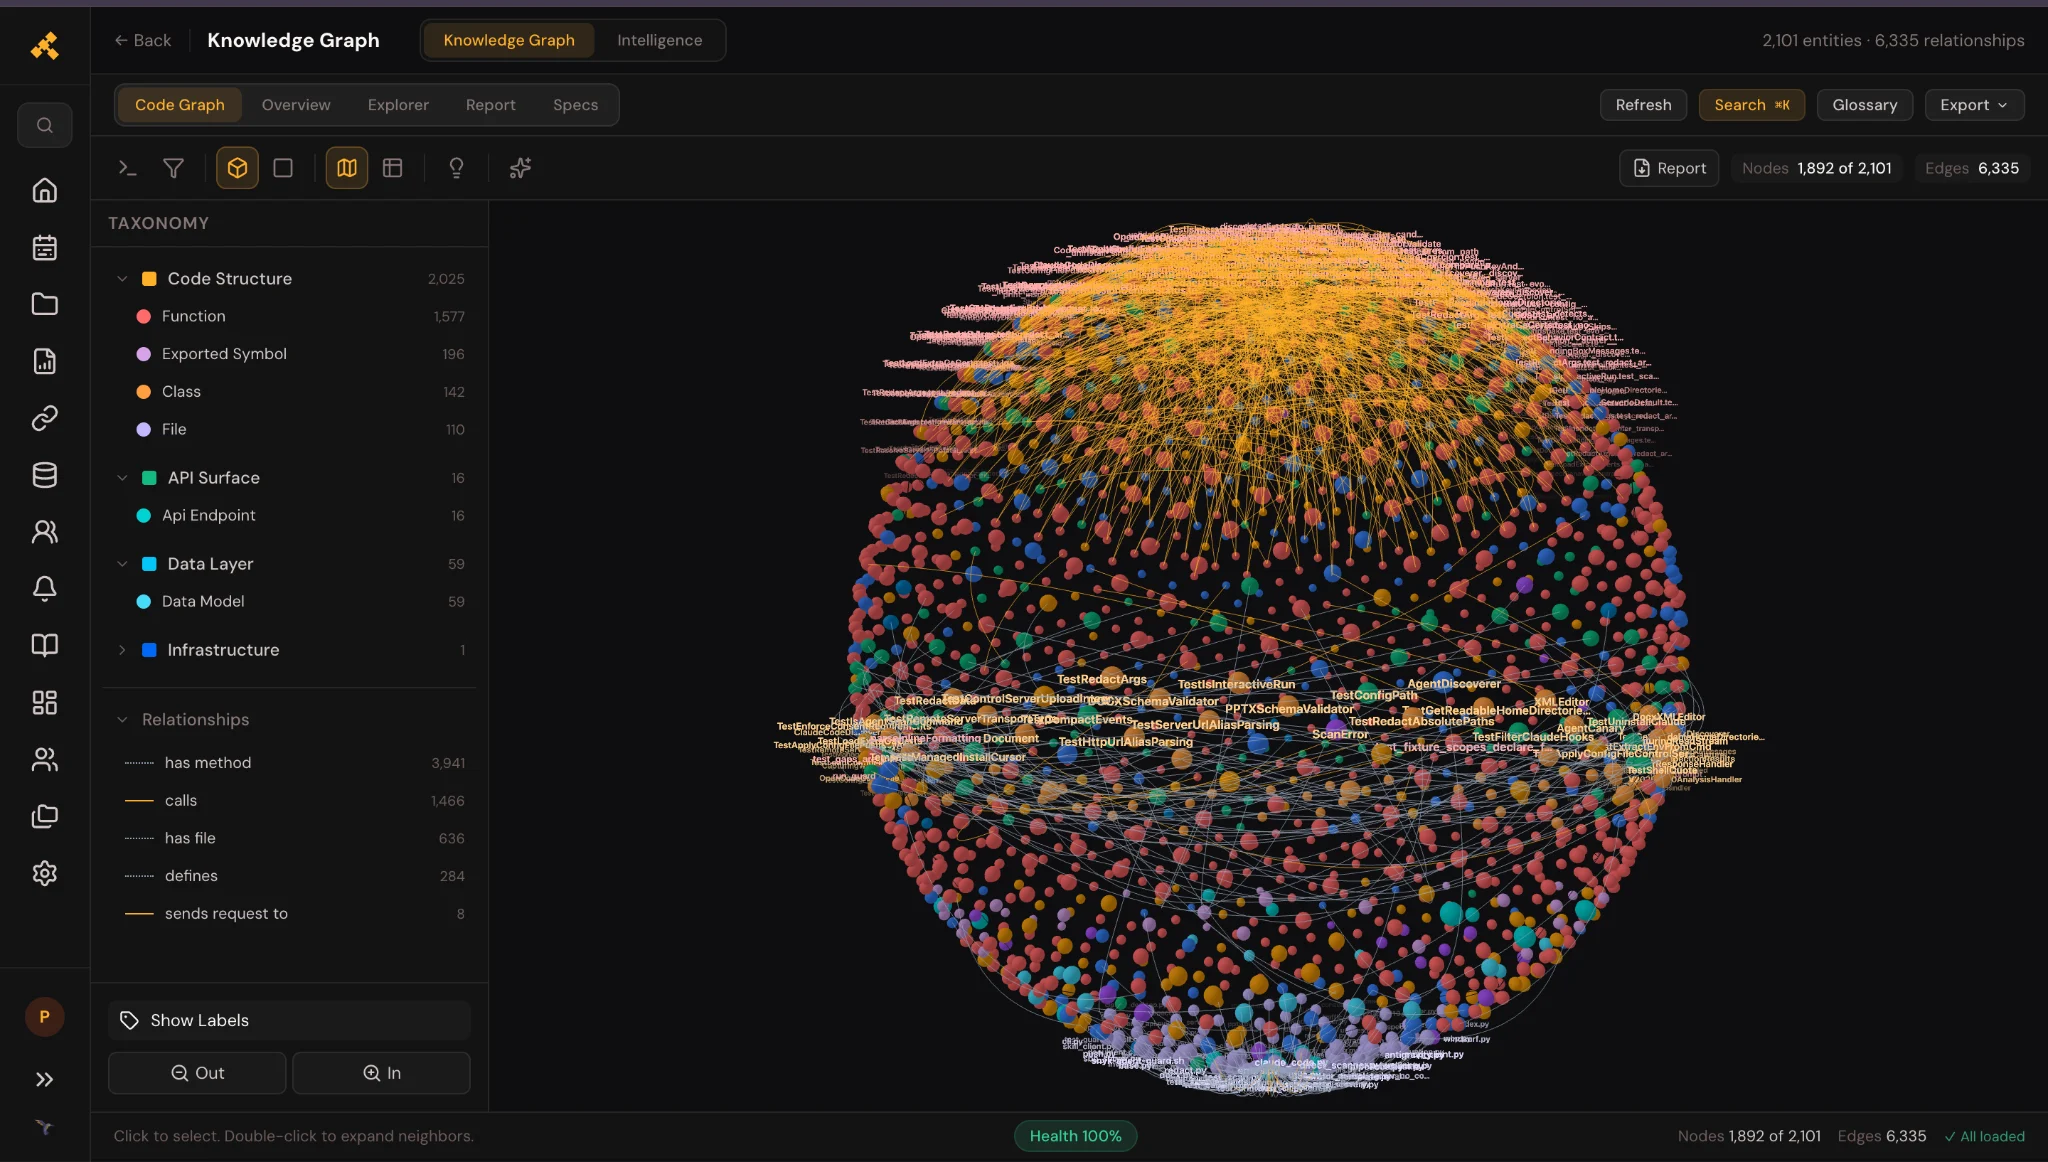This screenshot has width=2048, height=1162.
Task: Toggle the 'has method' relationship row
Action: tap(294, 763)
